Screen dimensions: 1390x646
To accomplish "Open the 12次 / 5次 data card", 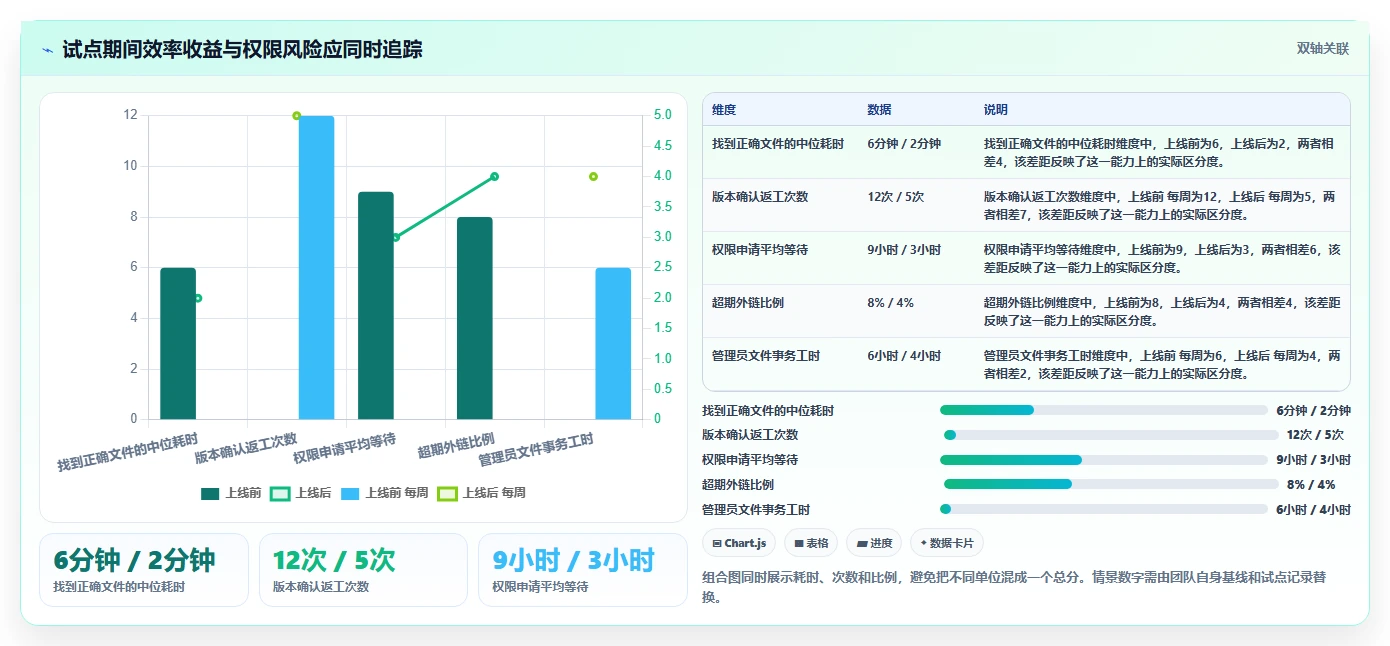I will (363, 570).
